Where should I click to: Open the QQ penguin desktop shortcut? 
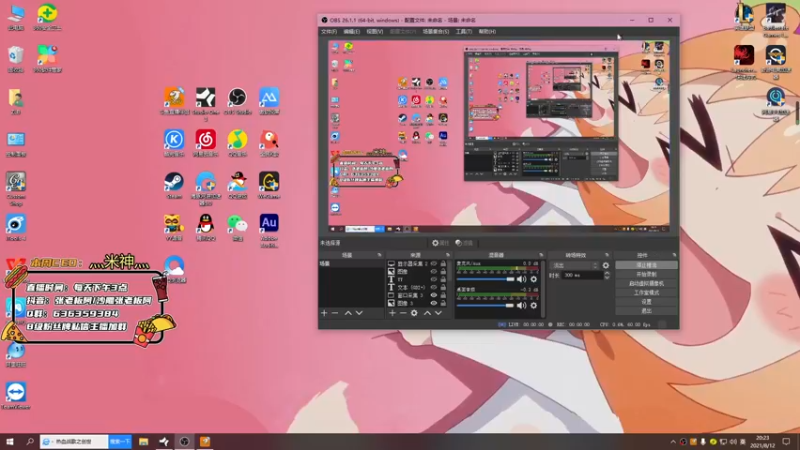206,228
